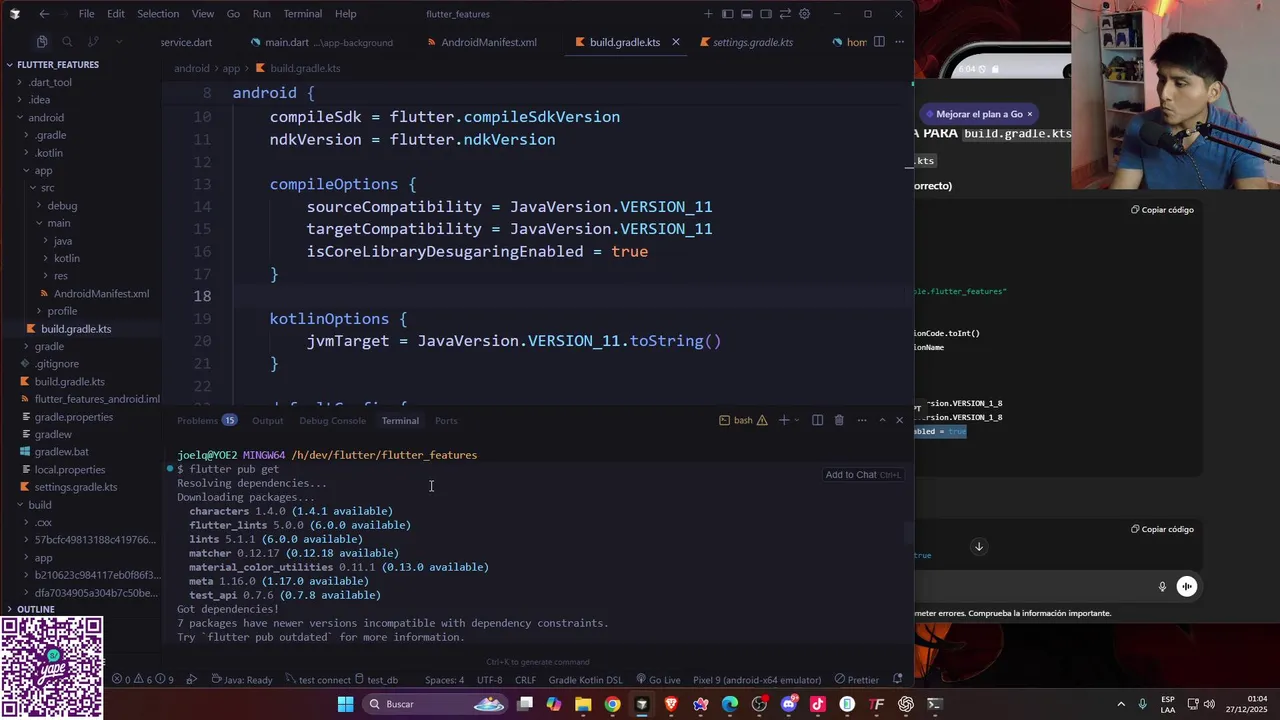Expand the .cxx folder under build

point(43,522)
